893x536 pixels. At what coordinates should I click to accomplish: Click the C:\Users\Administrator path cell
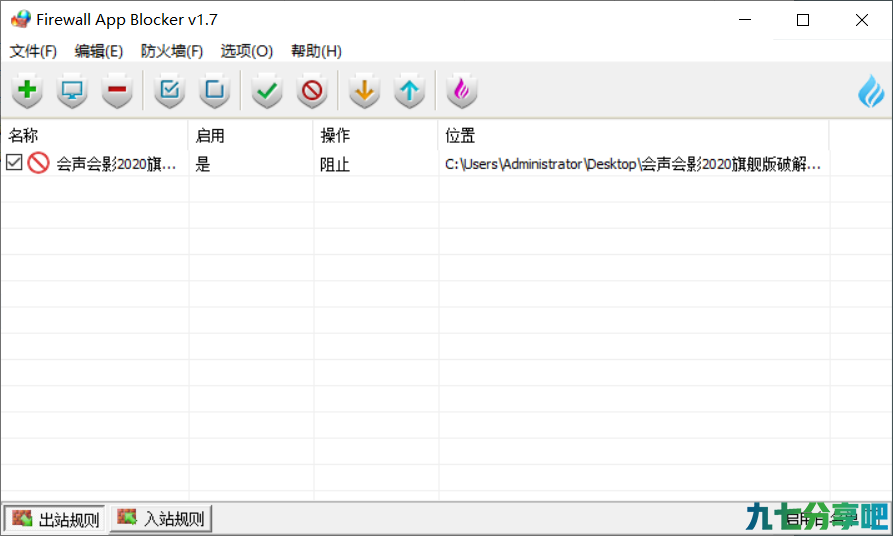pyautogui.click(x=633, y=165)
